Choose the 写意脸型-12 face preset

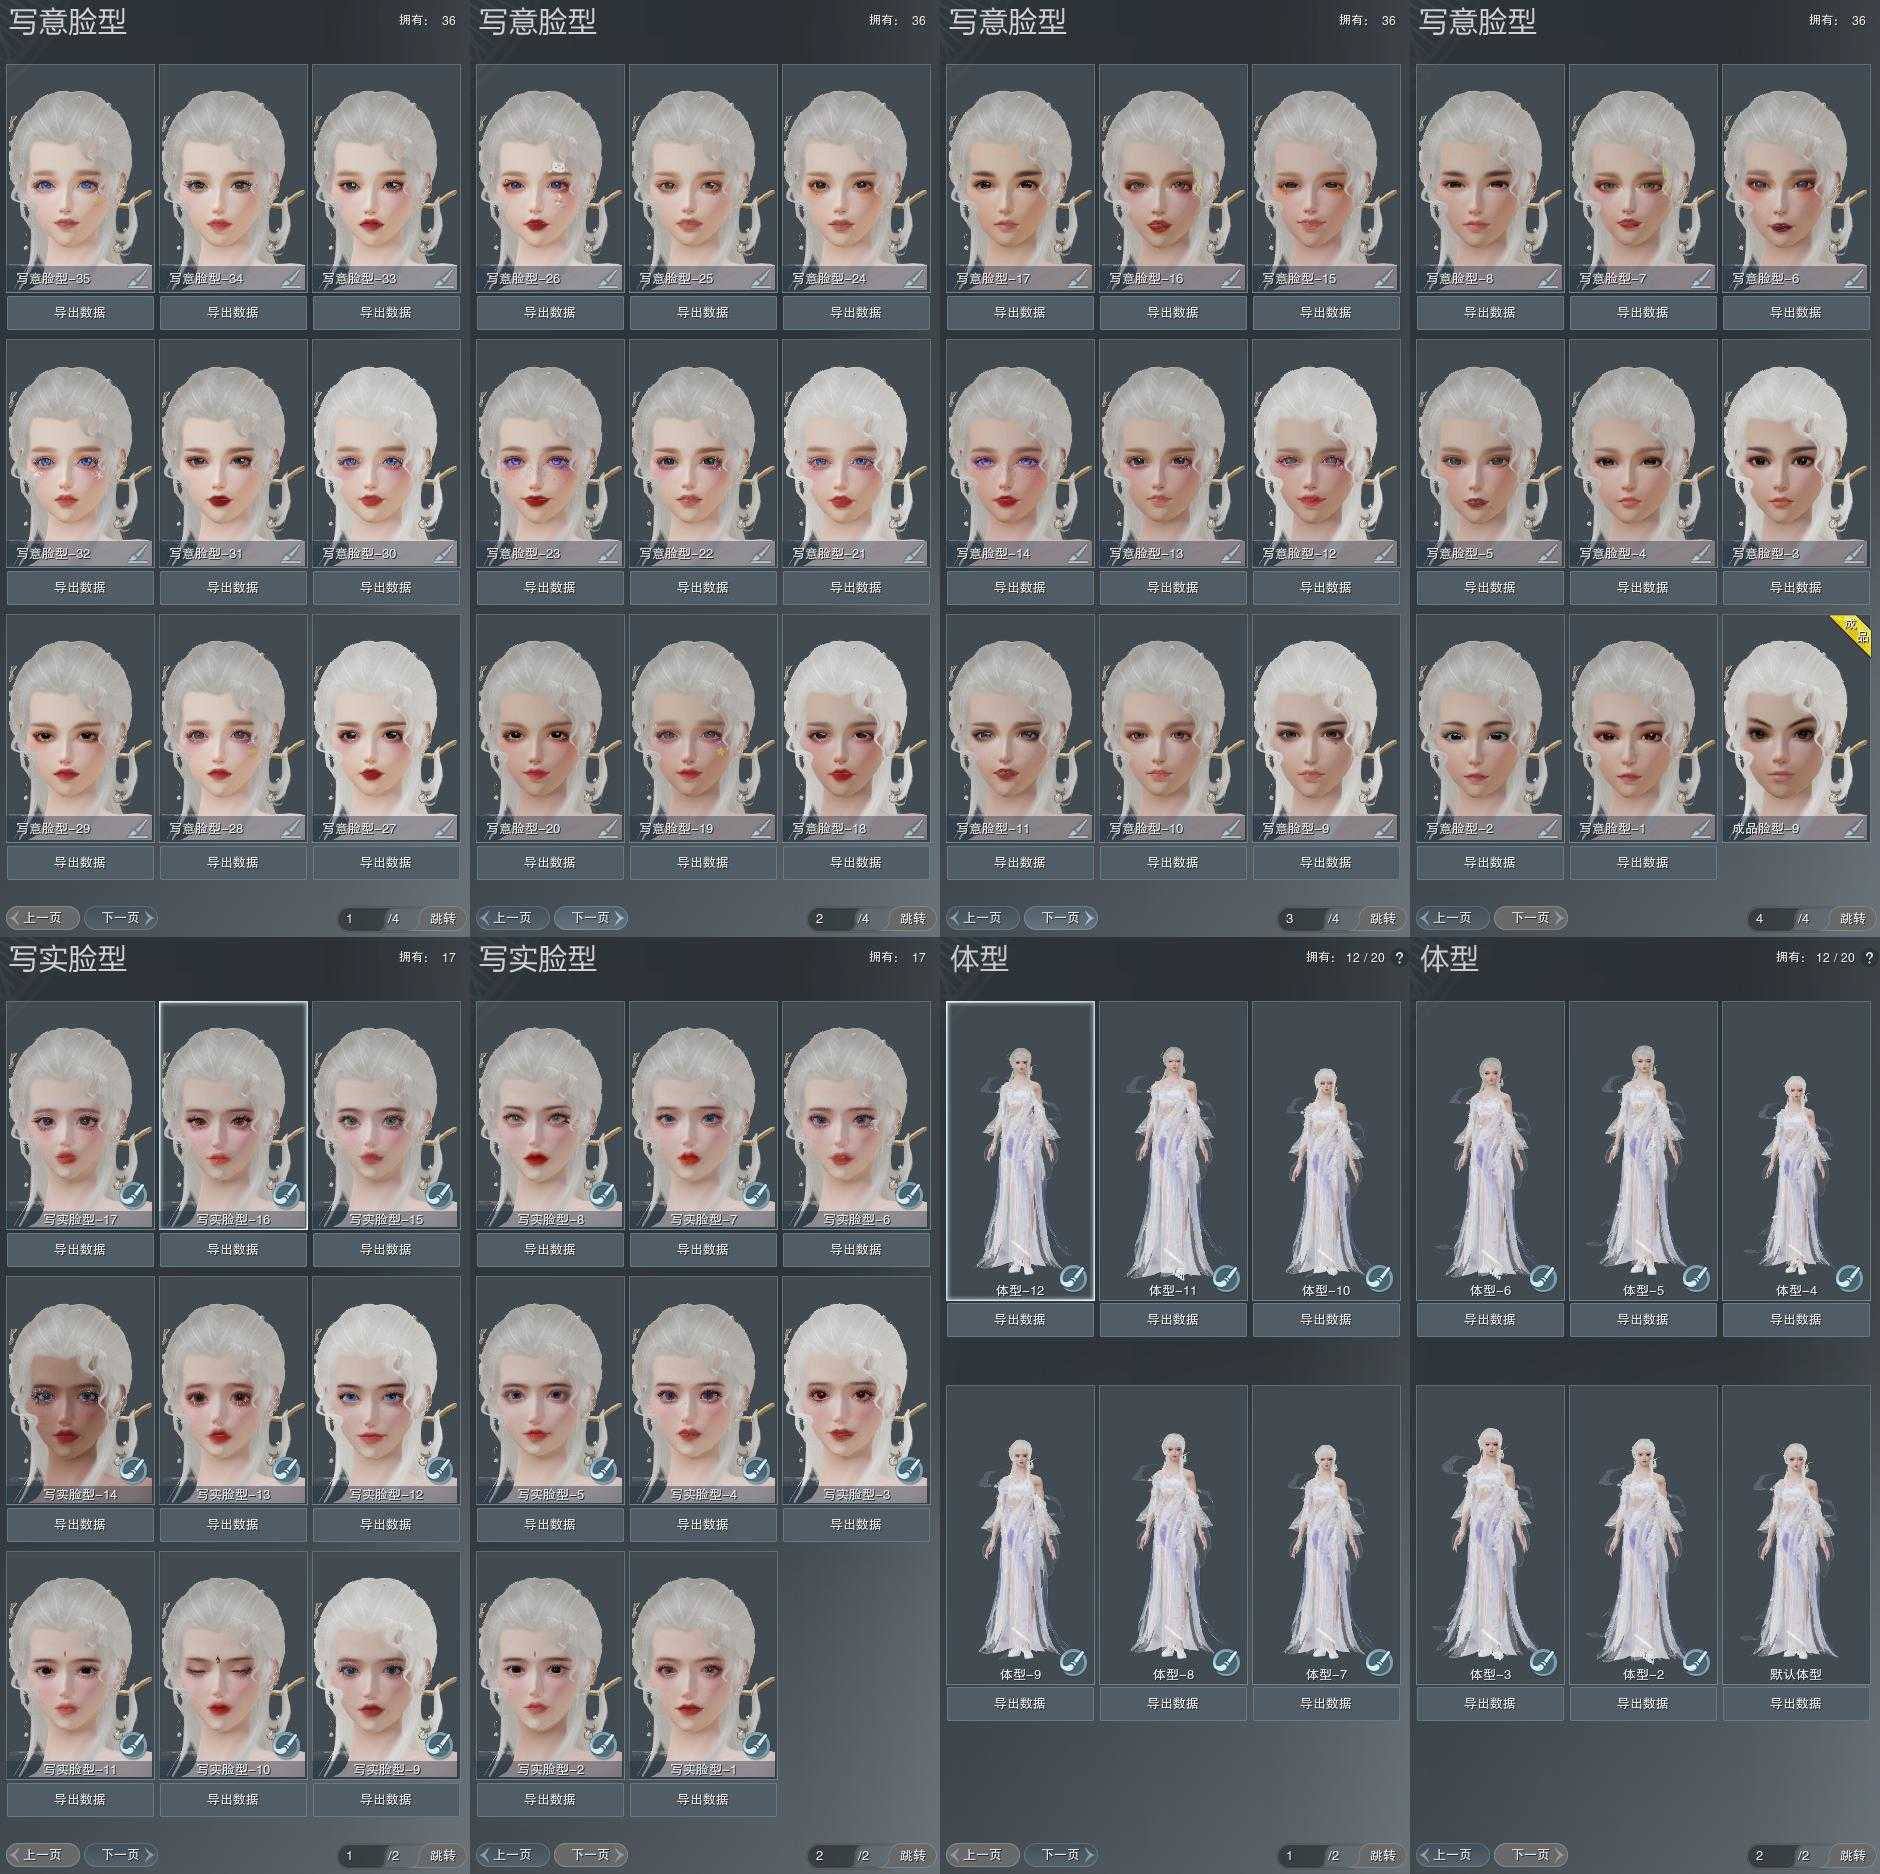pos(1326,455)
